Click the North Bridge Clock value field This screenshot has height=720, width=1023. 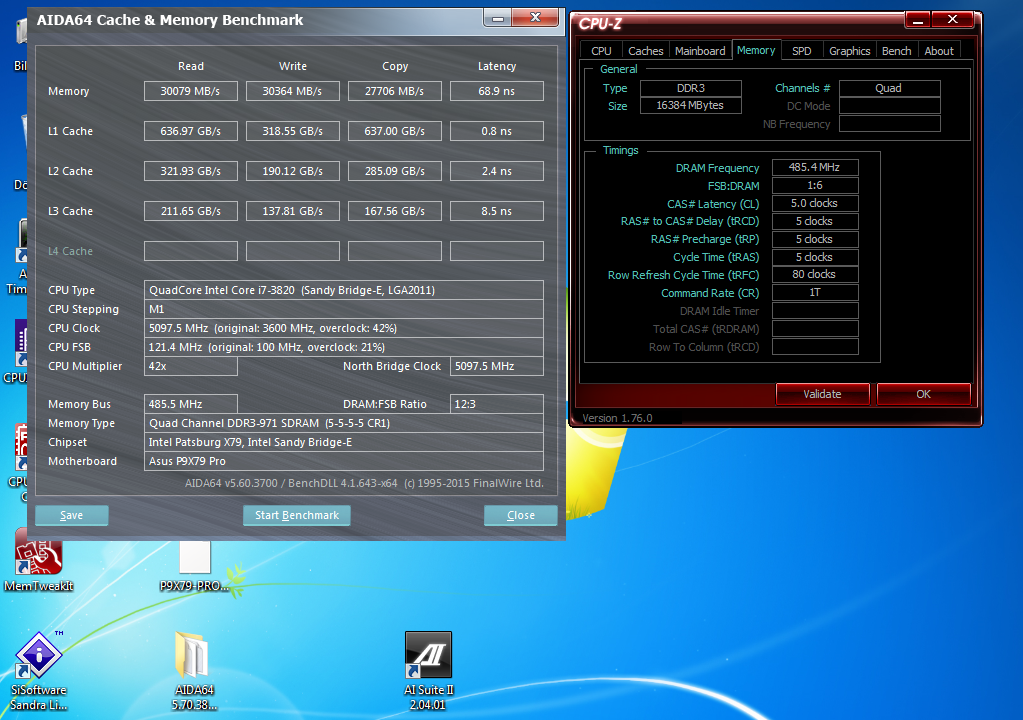(x=496, y=367)
